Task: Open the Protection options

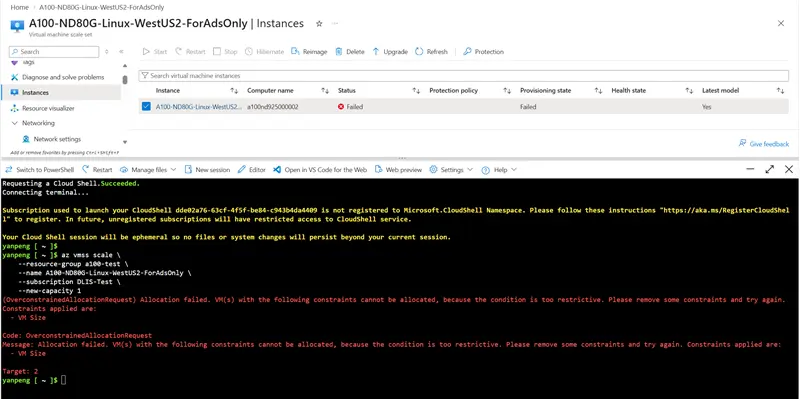Action: point(484,52)
